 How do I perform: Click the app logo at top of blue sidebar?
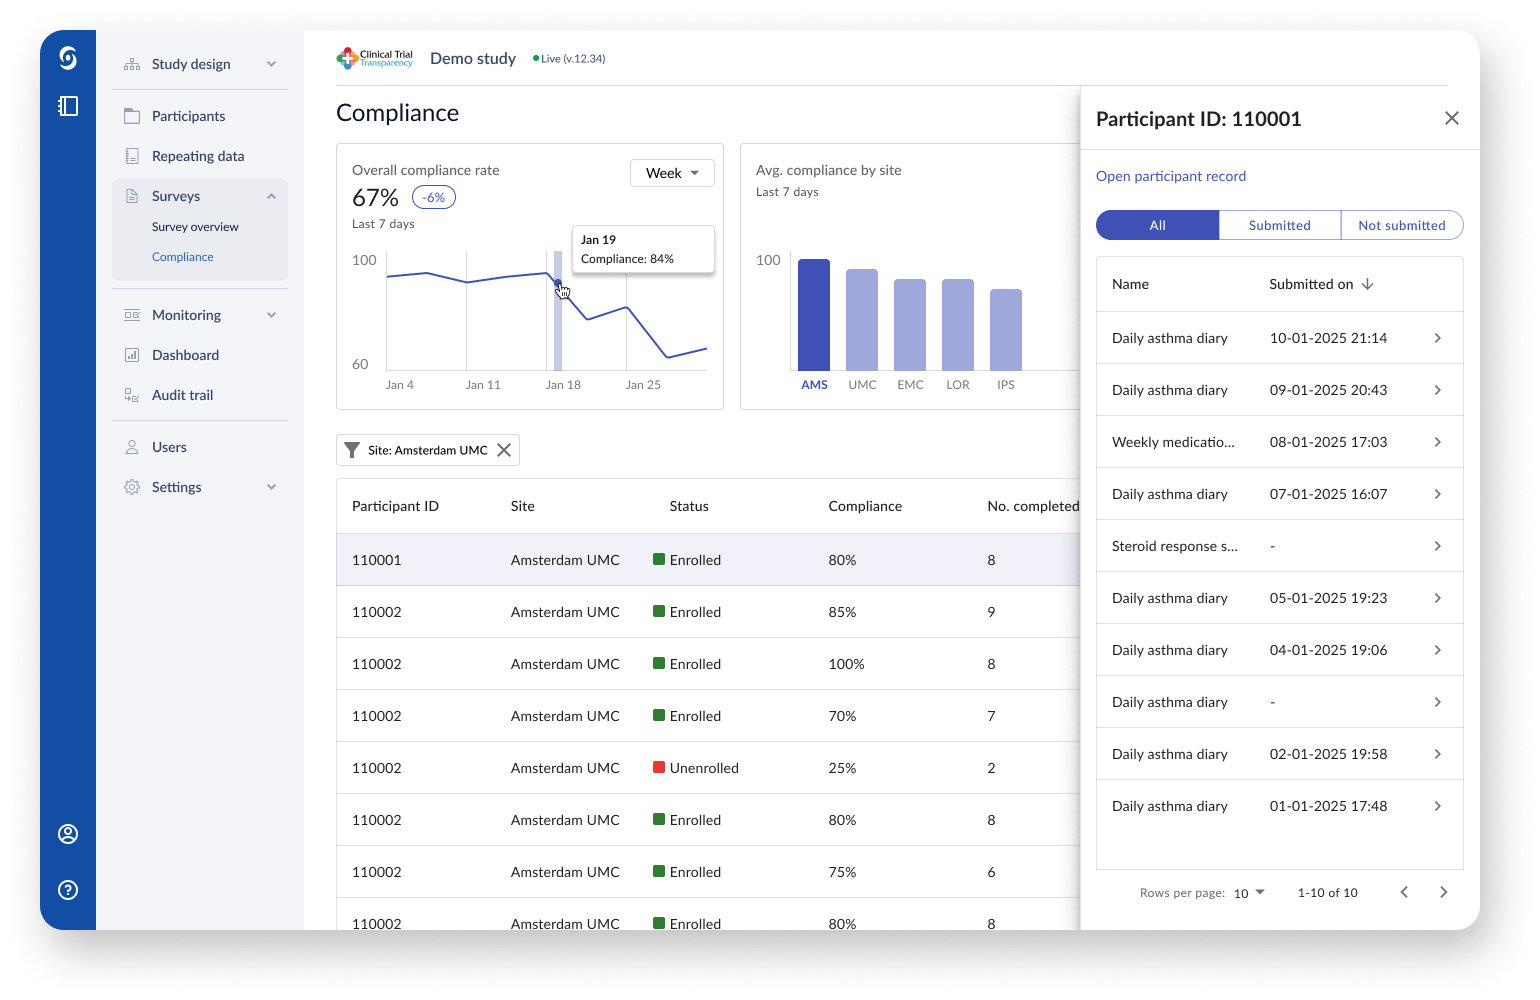68,59
